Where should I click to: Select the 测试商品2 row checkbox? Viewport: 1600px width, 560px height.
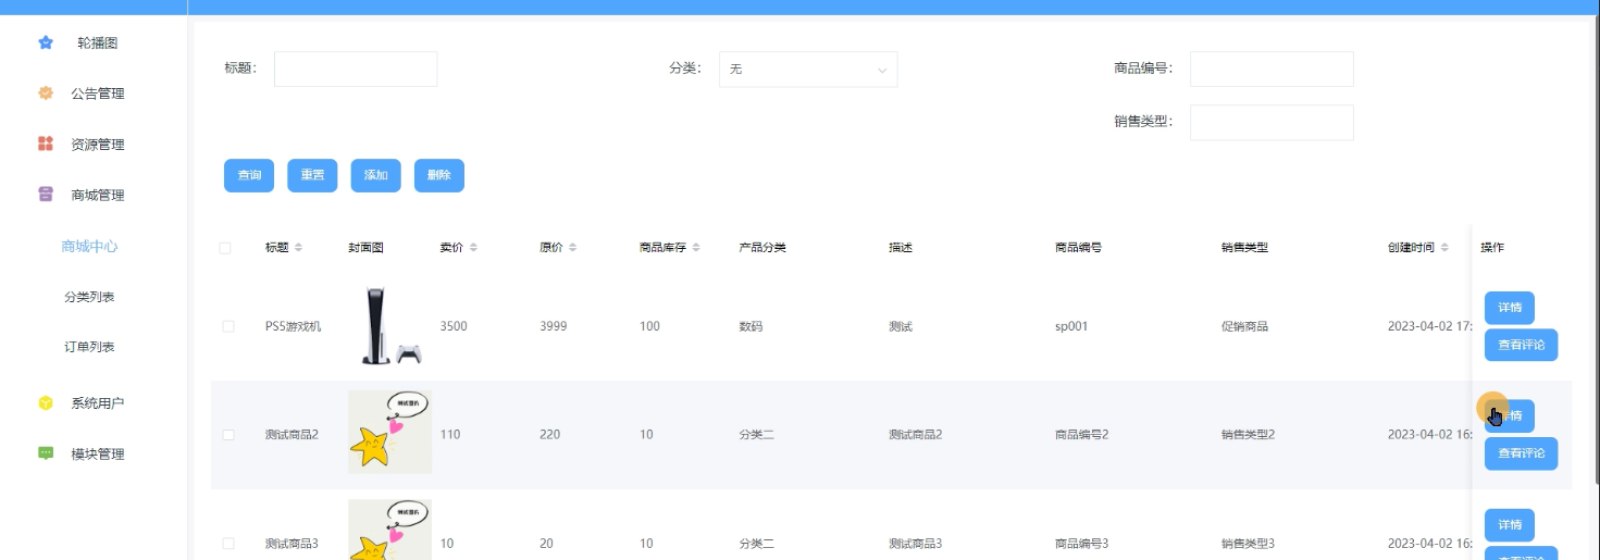(228, 435)
